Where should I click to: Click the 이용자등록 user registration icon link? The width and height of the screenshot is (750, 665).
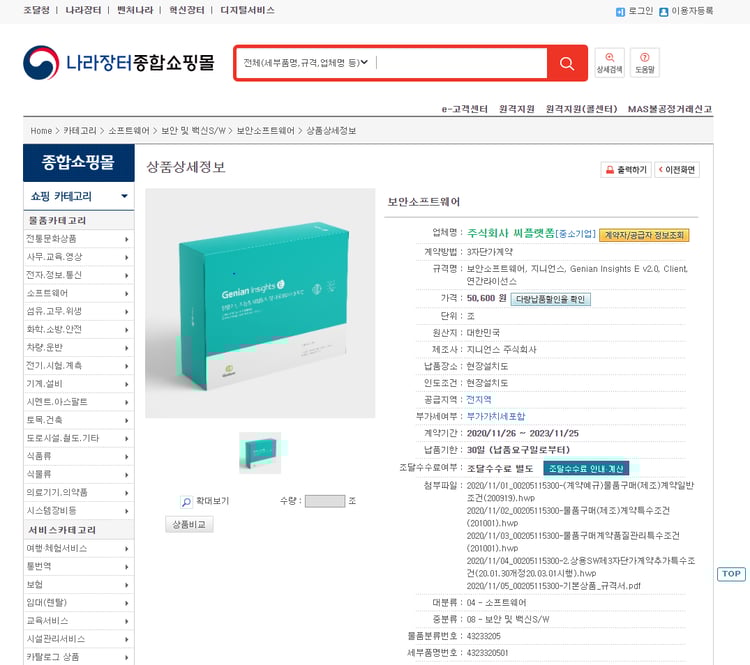coord(686,11)
